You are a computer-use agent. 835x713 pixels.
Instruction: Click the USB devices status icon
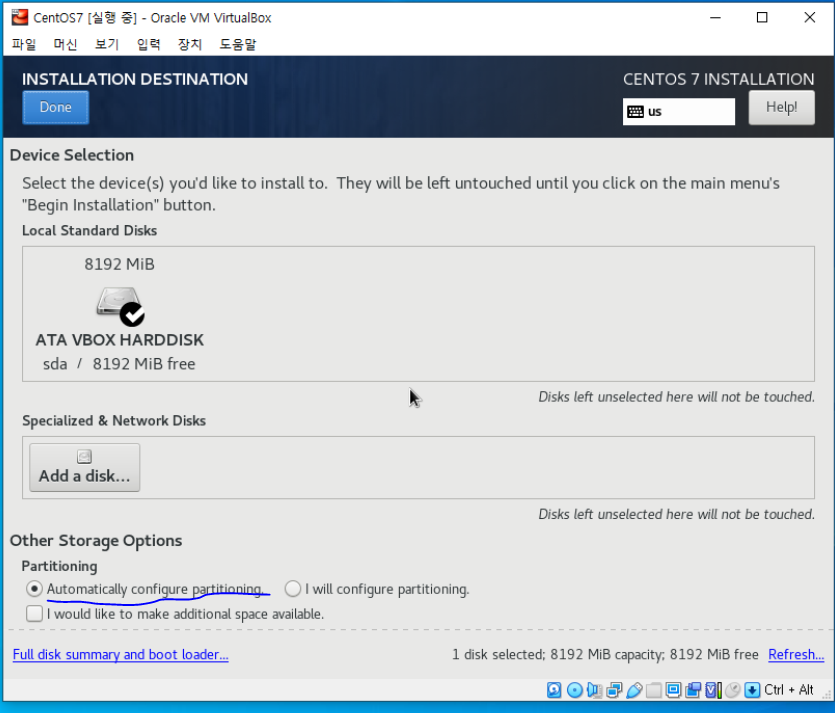pos(634,690)
